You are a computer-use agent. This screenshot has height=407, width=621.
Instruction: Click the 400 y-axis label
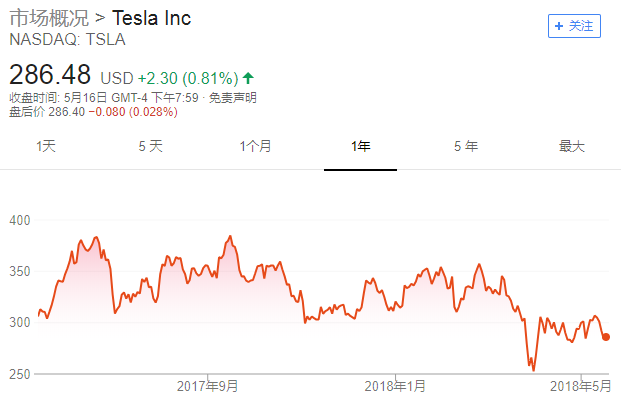point(21,220)
